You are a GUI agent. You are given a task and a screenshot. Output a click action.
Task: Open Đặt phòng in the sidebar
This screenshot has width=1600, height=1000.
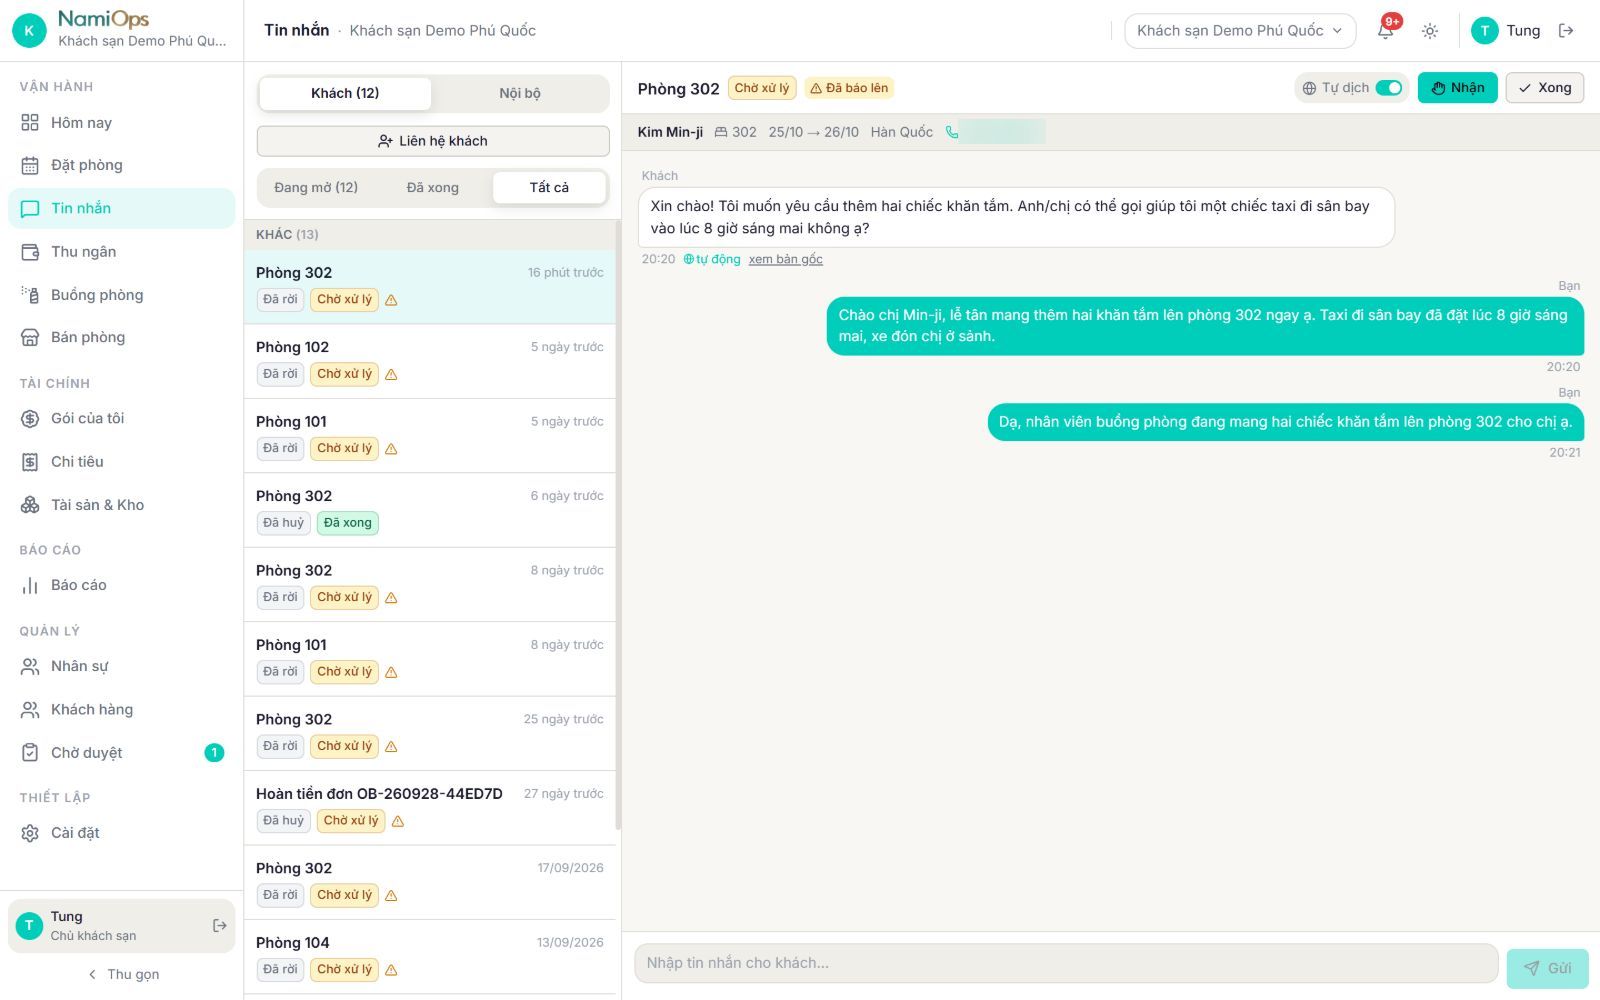click(x=122, y=165)
